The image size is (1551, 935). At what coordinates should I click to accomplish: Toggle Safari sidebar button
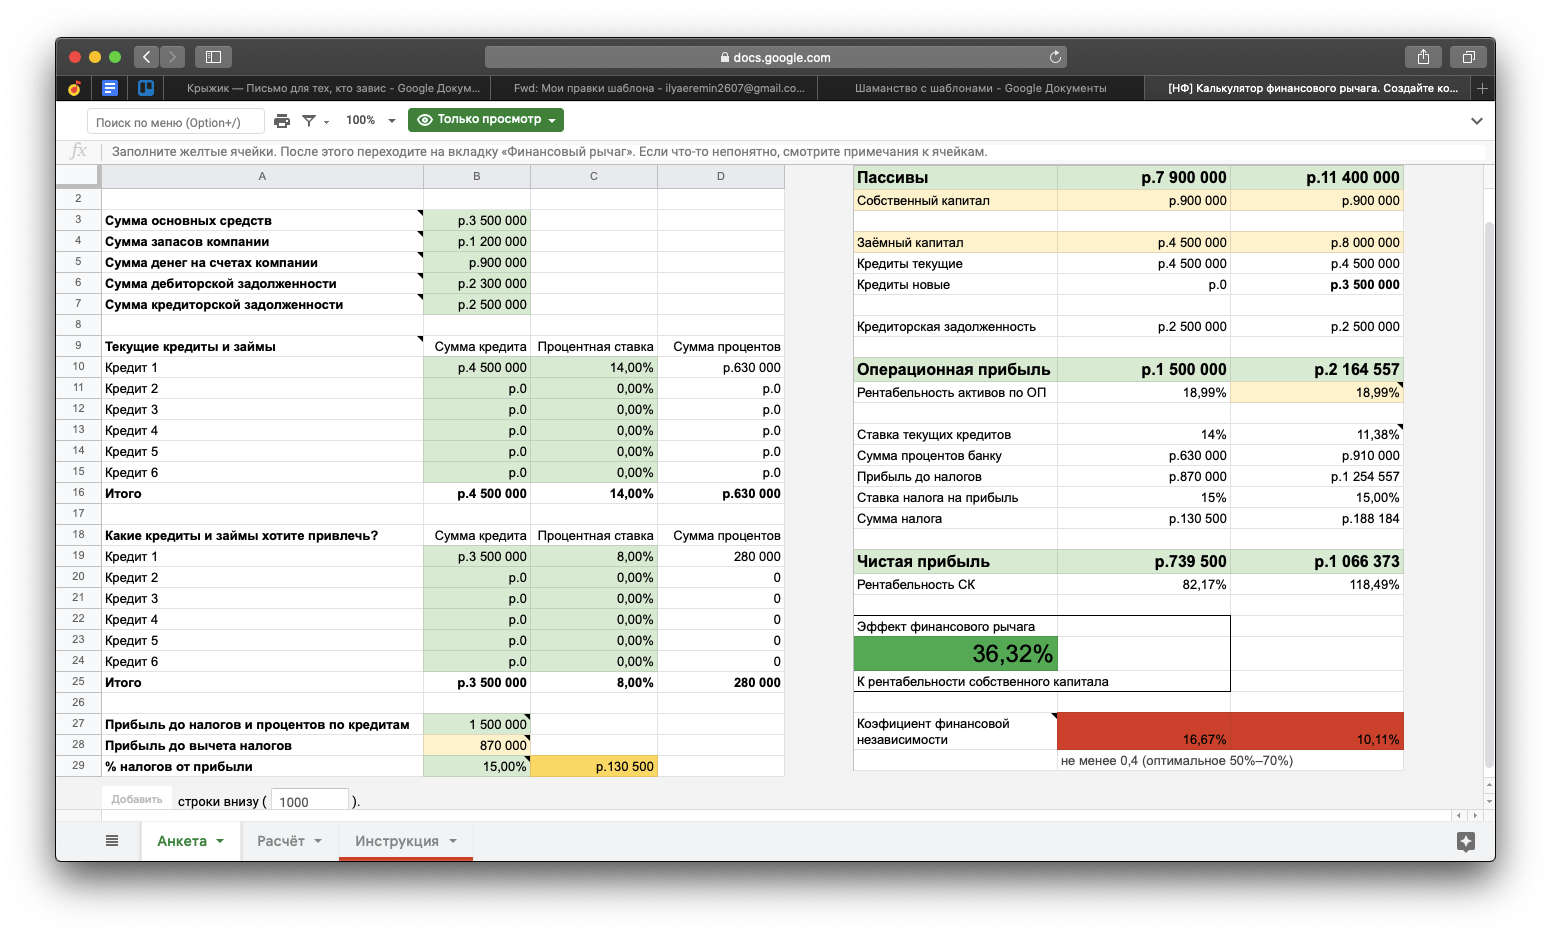click(213, 57)
